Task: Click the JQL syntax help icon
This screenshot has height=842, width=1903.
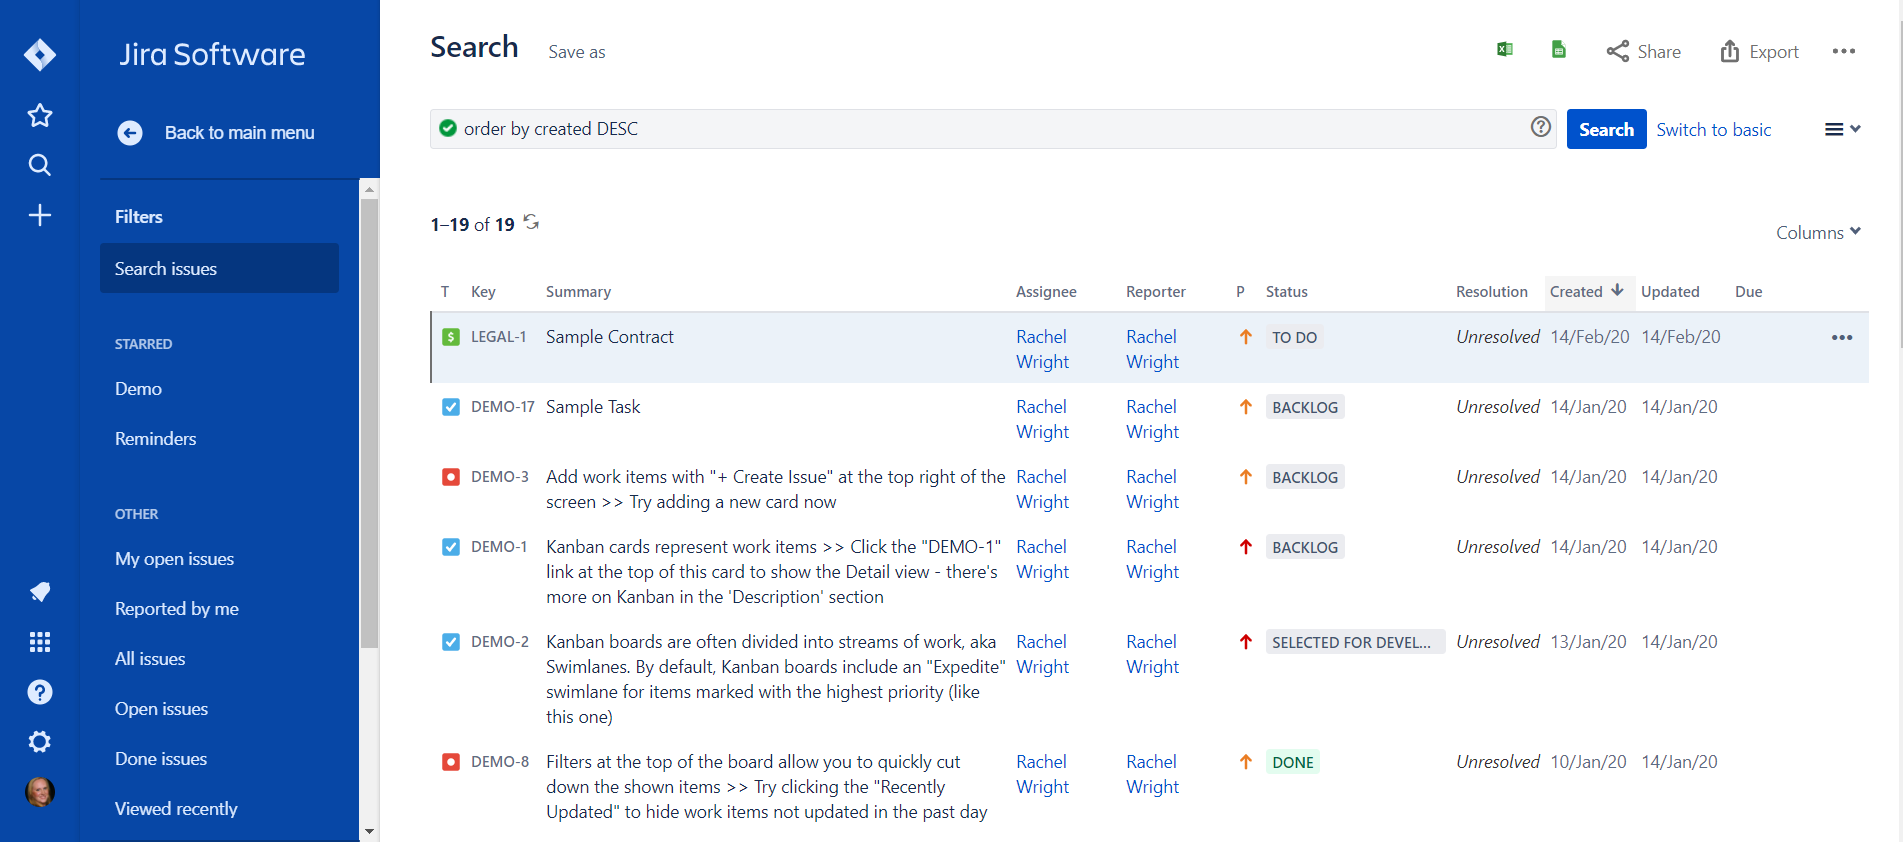Action: pyautogui.click(x=1541, y=127)
